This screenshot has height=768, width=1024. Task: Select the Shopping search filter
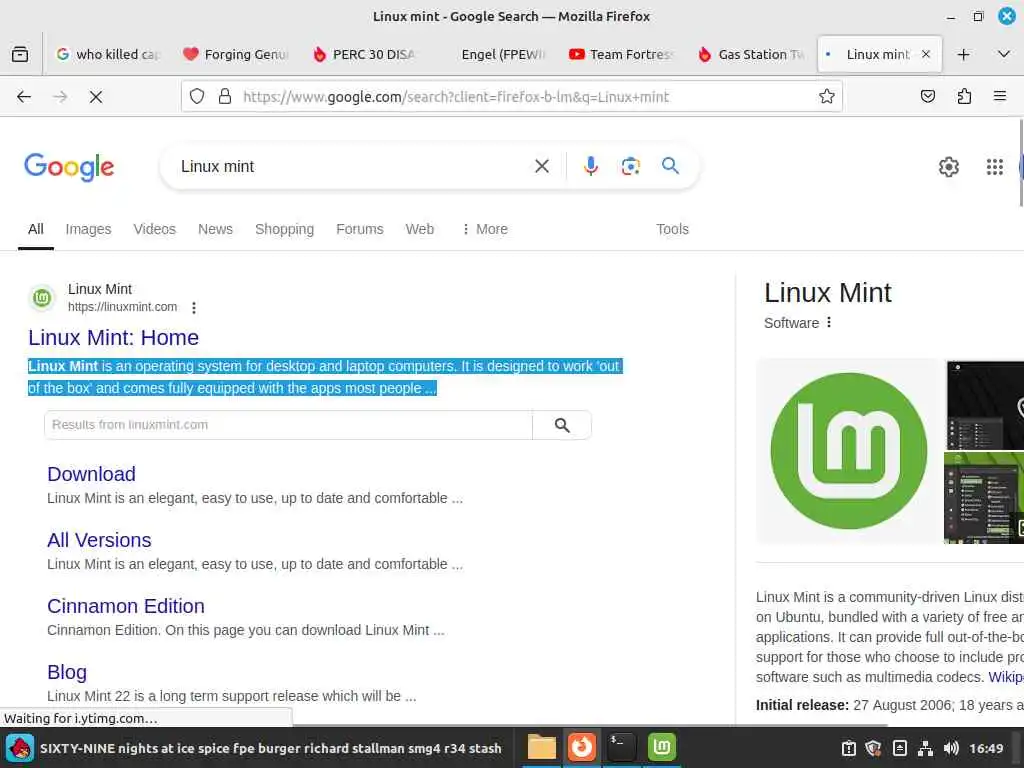point(284,229)
